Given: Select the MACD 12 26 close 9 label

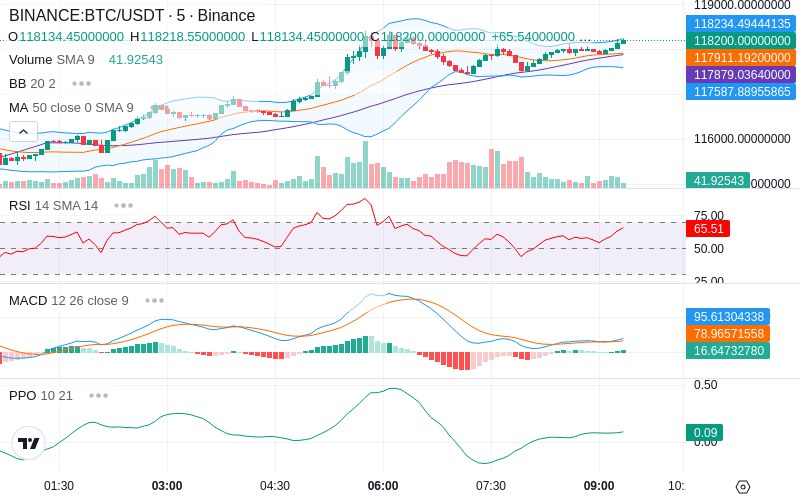Looking at the screenshot, I should pyautogui.click(x=68, y=301).
